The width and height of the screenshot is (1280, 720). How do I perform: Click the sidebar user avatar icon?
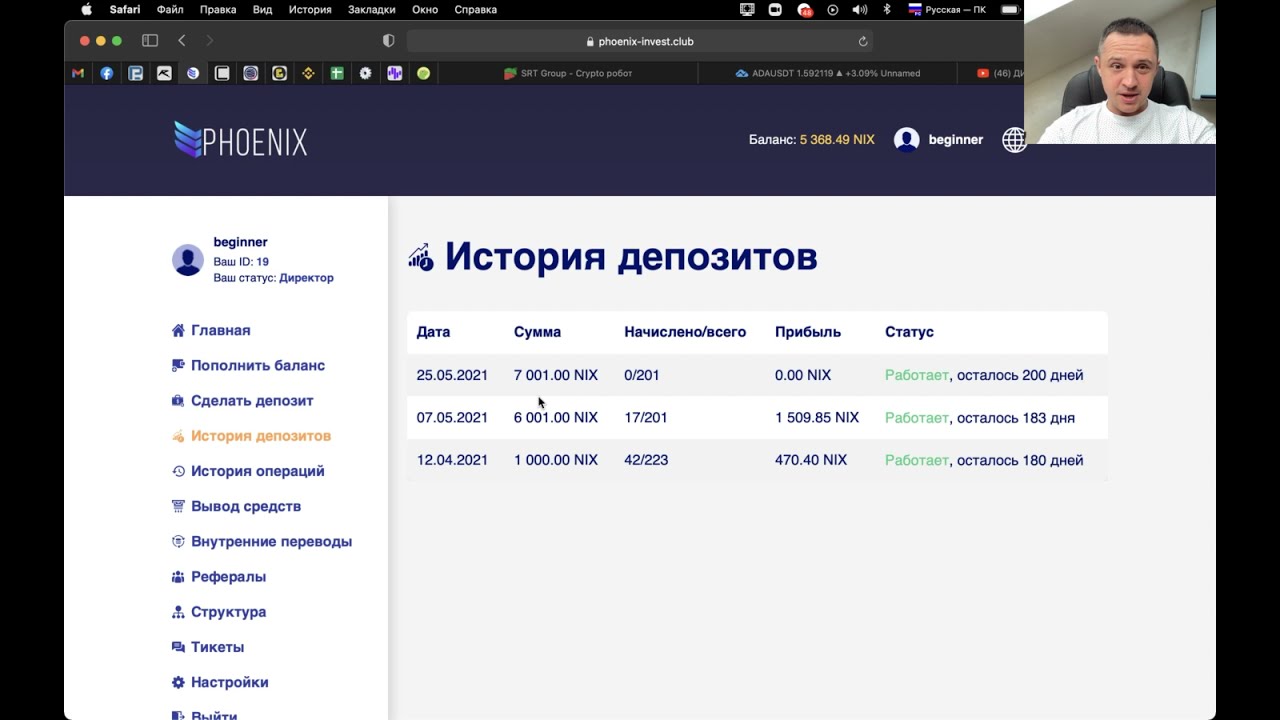188,260
